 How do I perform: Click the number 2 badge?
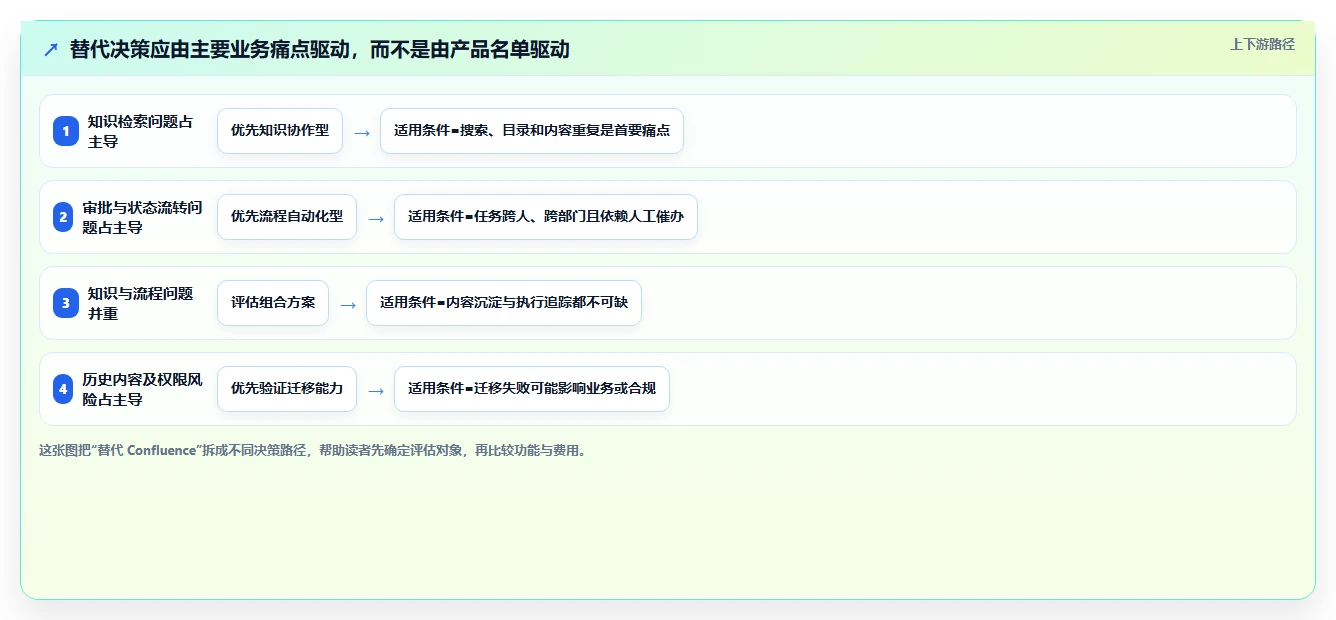[x=63, y=217]
